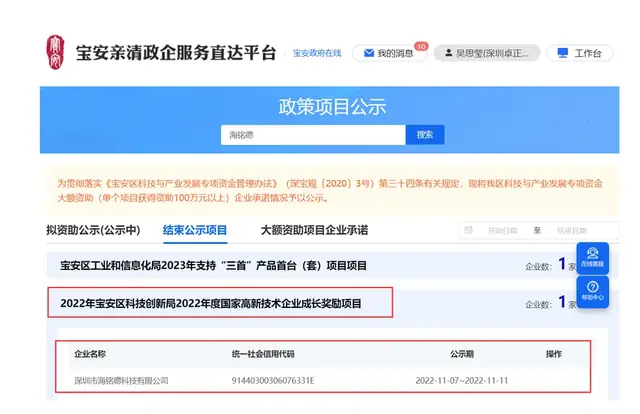Click 企业名称 column header
The height and width of the screenshot is (414, 640).
tap(90, 354)
